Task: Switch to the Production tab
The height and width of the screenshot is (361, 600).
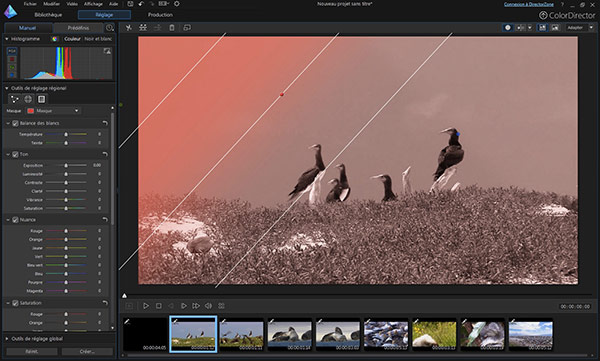Action: [160, 15]
